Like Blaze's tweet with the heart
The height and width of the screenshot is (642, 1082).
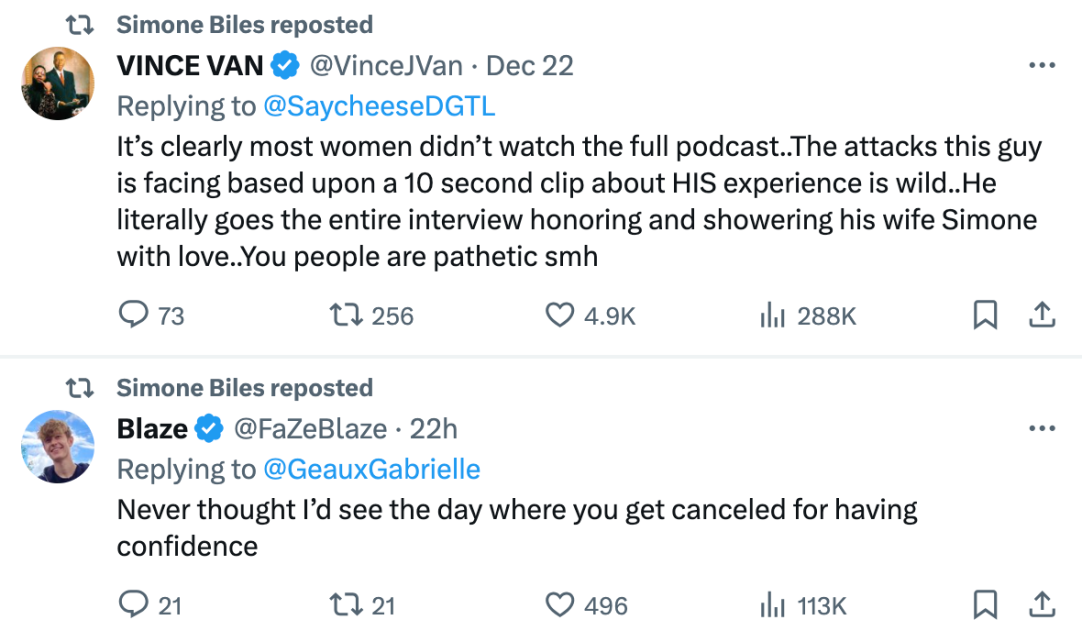tap(559, 605)
